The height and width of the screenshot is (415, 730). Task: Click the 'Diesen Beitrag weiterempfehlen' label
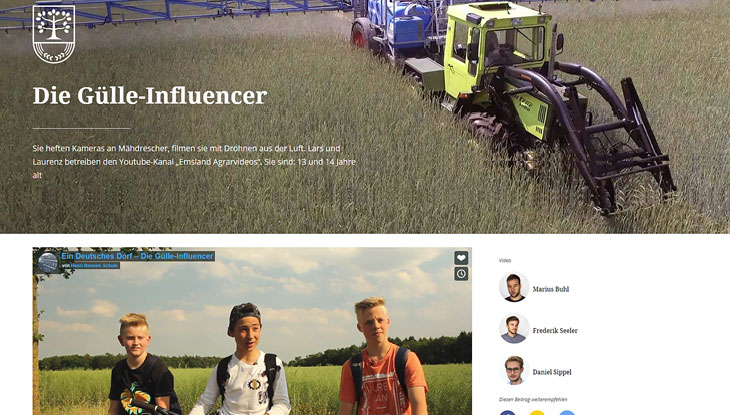coord(533,400)
